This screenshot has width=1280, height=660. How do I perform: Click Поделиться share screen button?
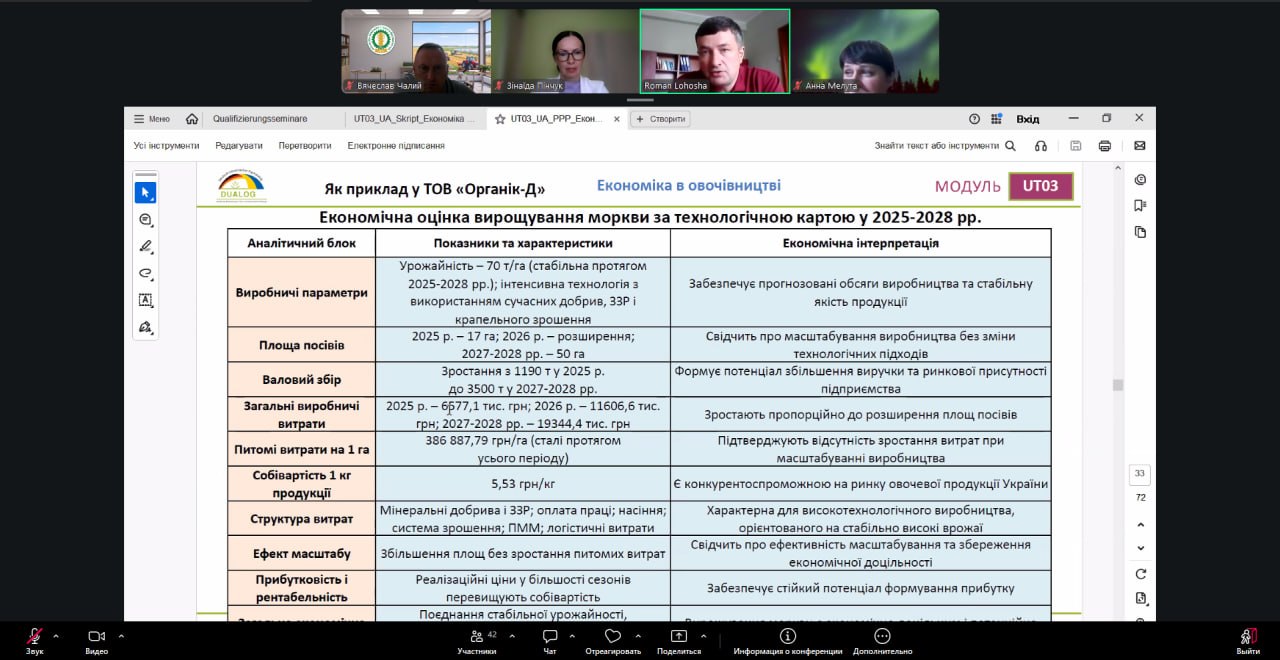click(679, 640)
